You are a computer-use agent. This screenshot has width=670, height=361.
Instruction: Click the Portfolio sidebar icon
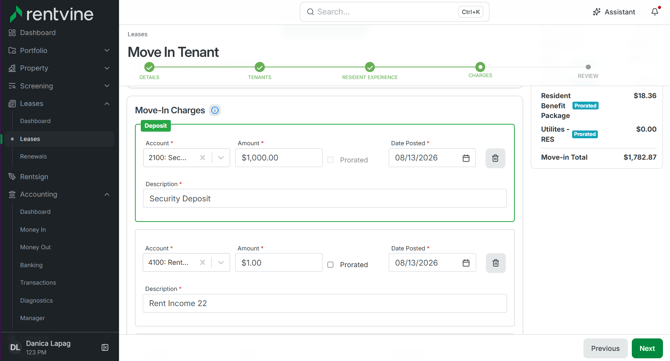click(x=12, y=50)
